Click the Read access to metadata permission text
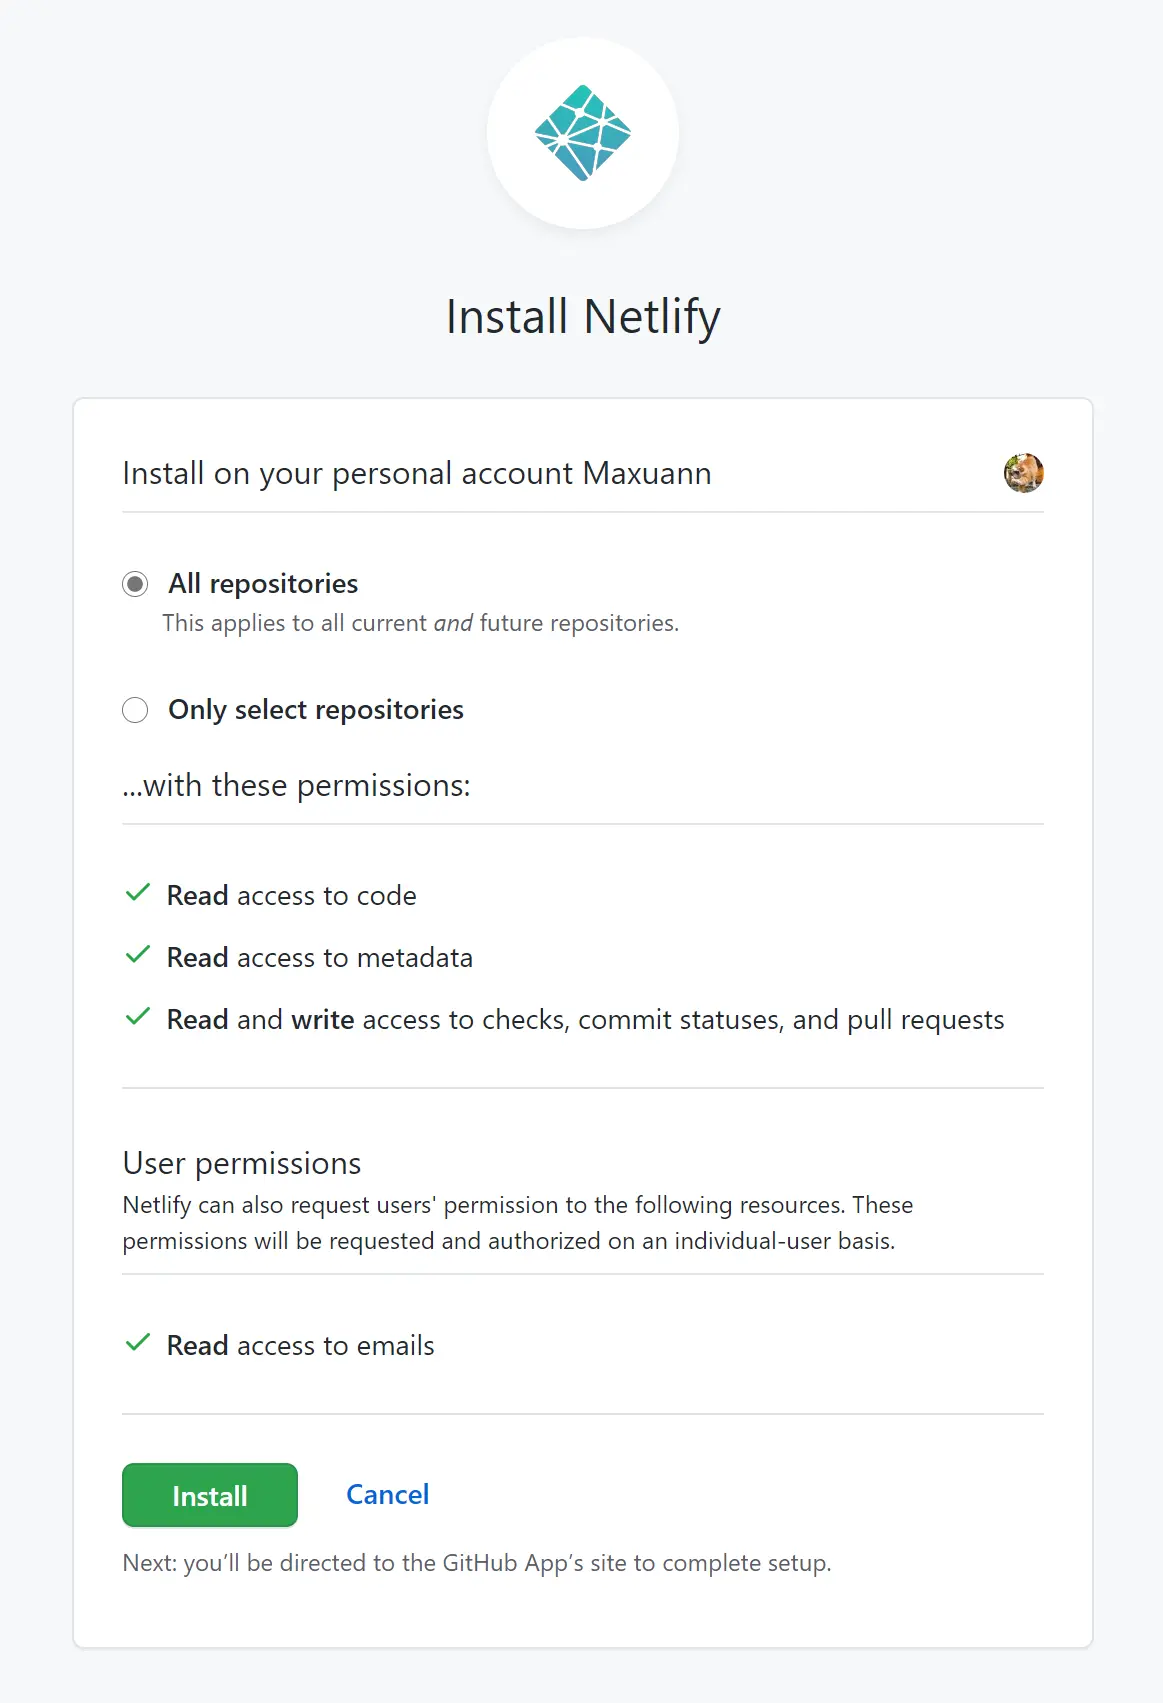Viewport: 1163px width, 1703px height. (320, 958)
